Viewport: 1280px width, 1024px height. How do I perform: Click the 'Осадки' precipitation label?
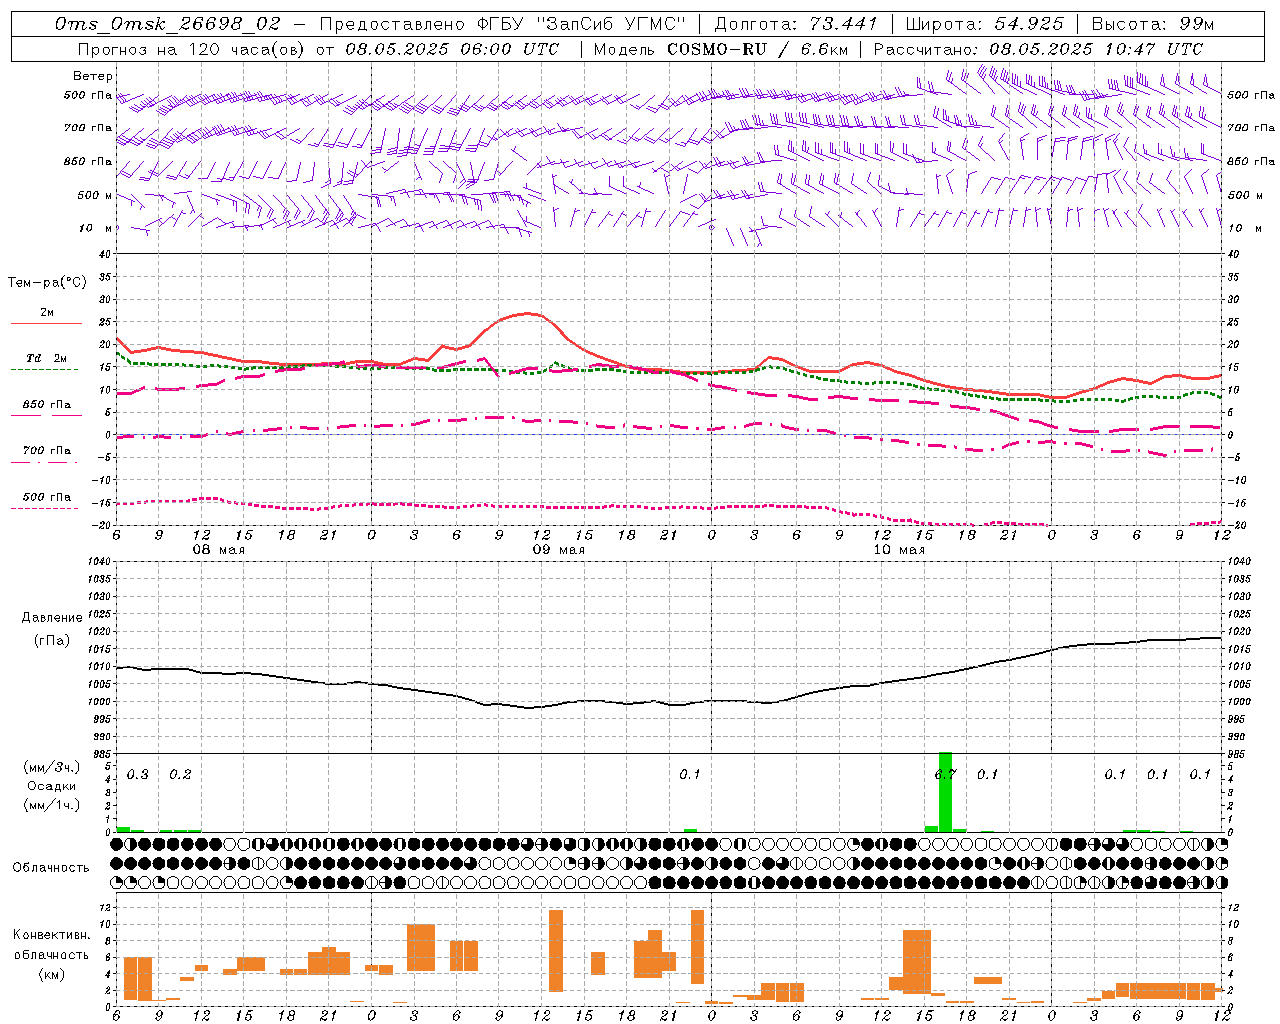pos(51,786)
